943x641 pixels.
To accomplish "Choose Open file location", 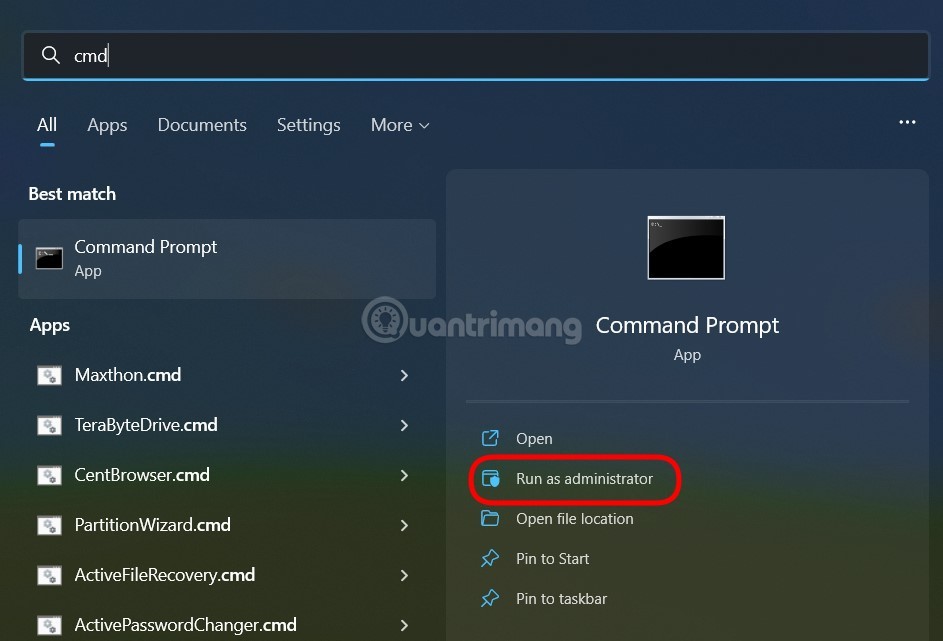I will (574, 519).
